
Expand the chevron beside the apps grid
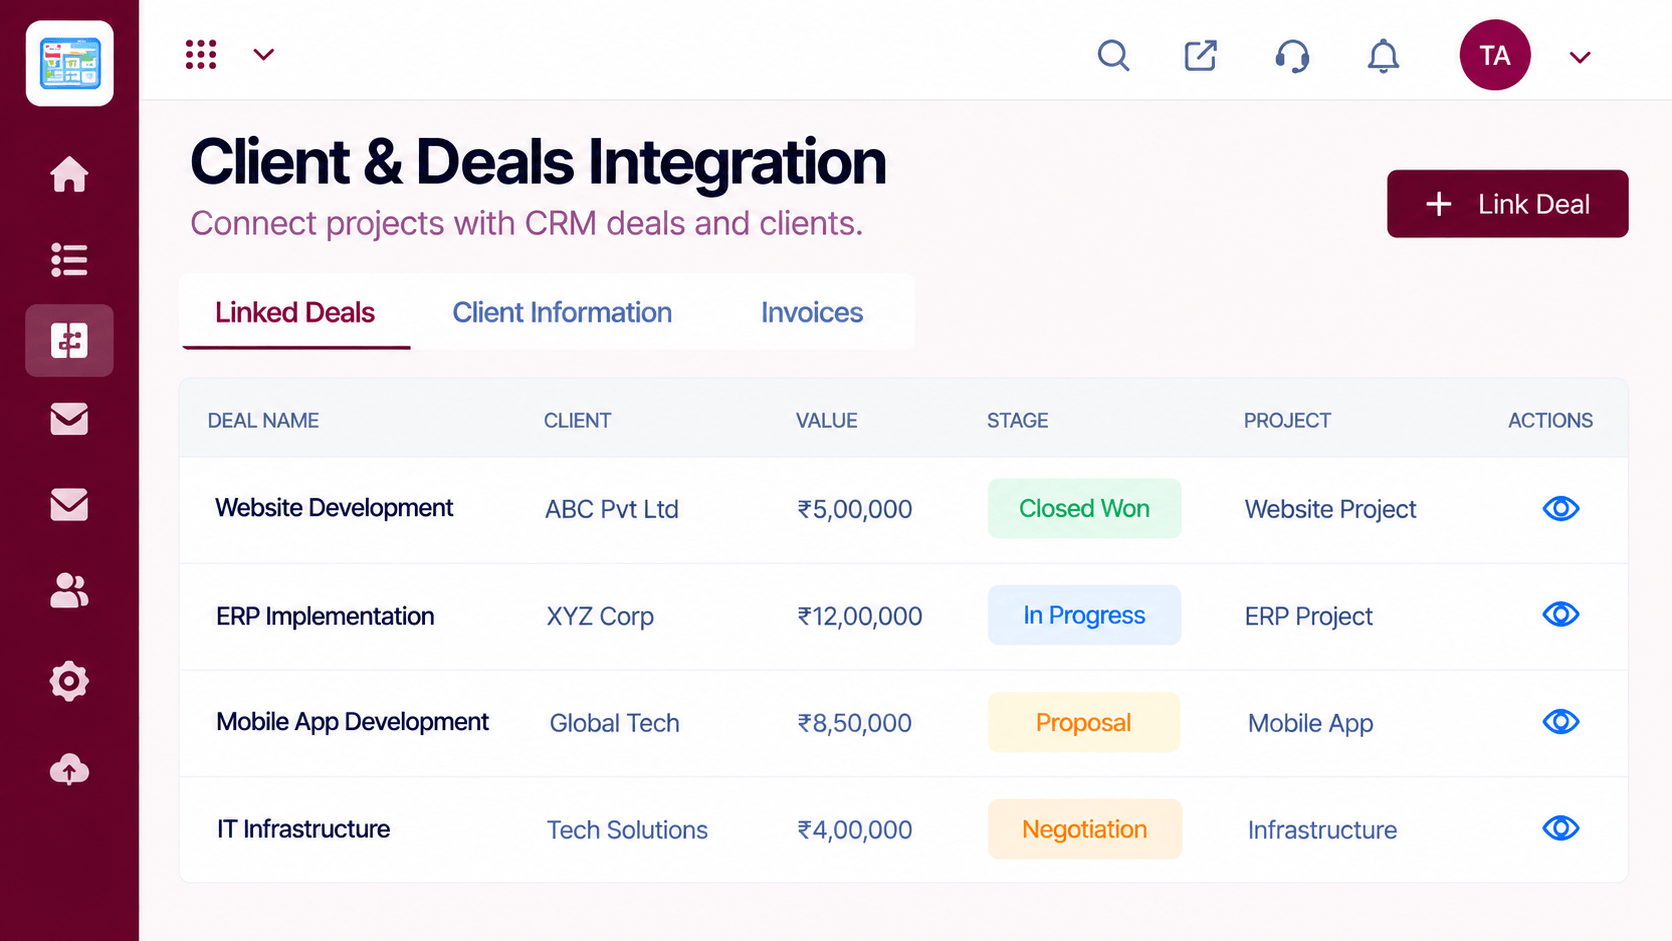[x=263, y=55]
